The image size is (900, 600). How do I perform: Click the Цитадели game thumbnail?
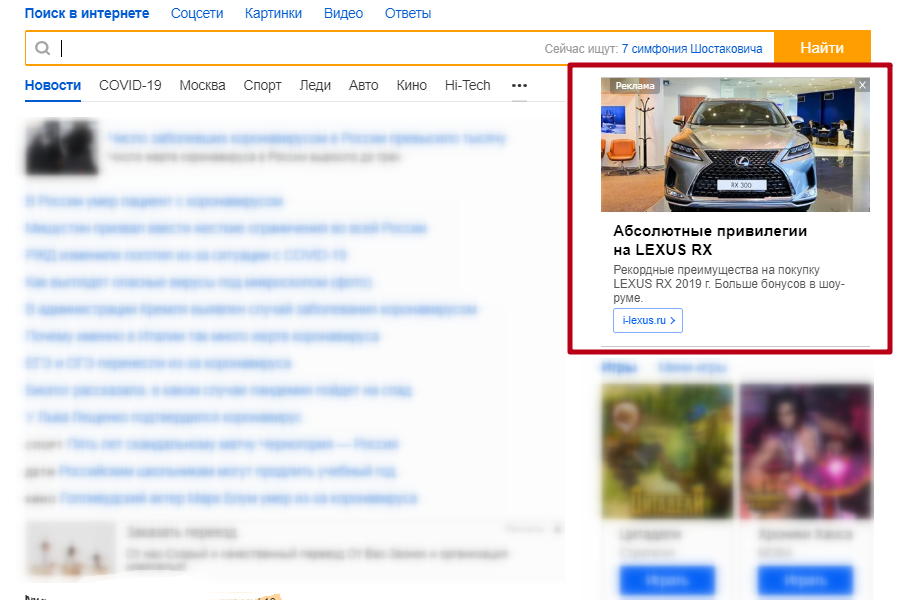coord(666,450)
